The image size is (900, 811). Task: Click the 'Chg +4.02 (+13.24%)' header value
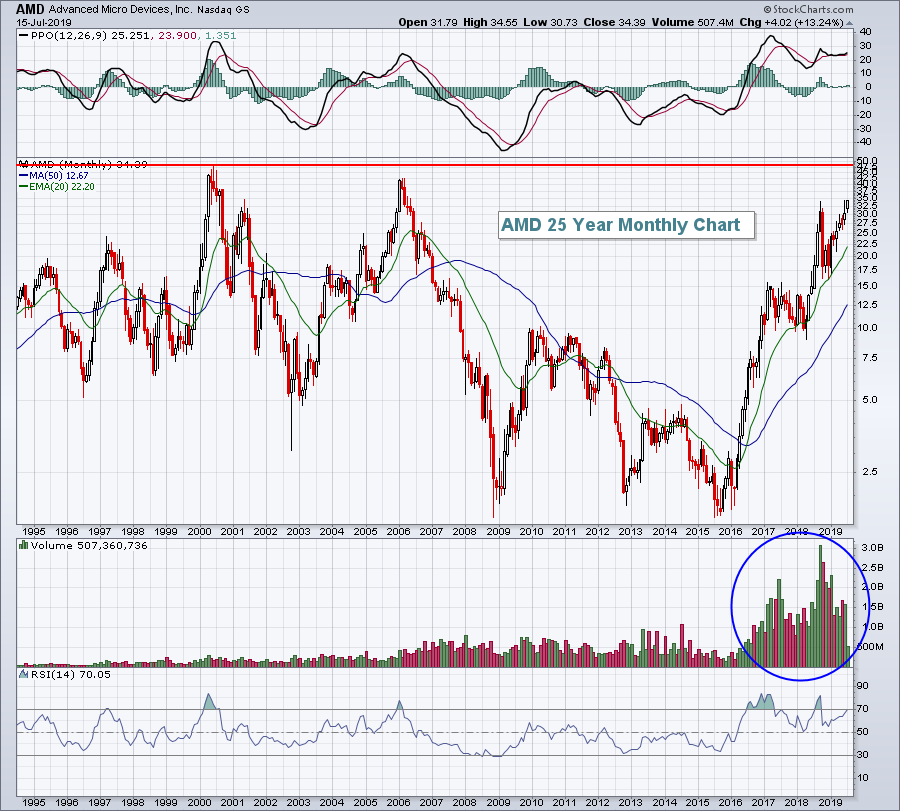point(792,22)
